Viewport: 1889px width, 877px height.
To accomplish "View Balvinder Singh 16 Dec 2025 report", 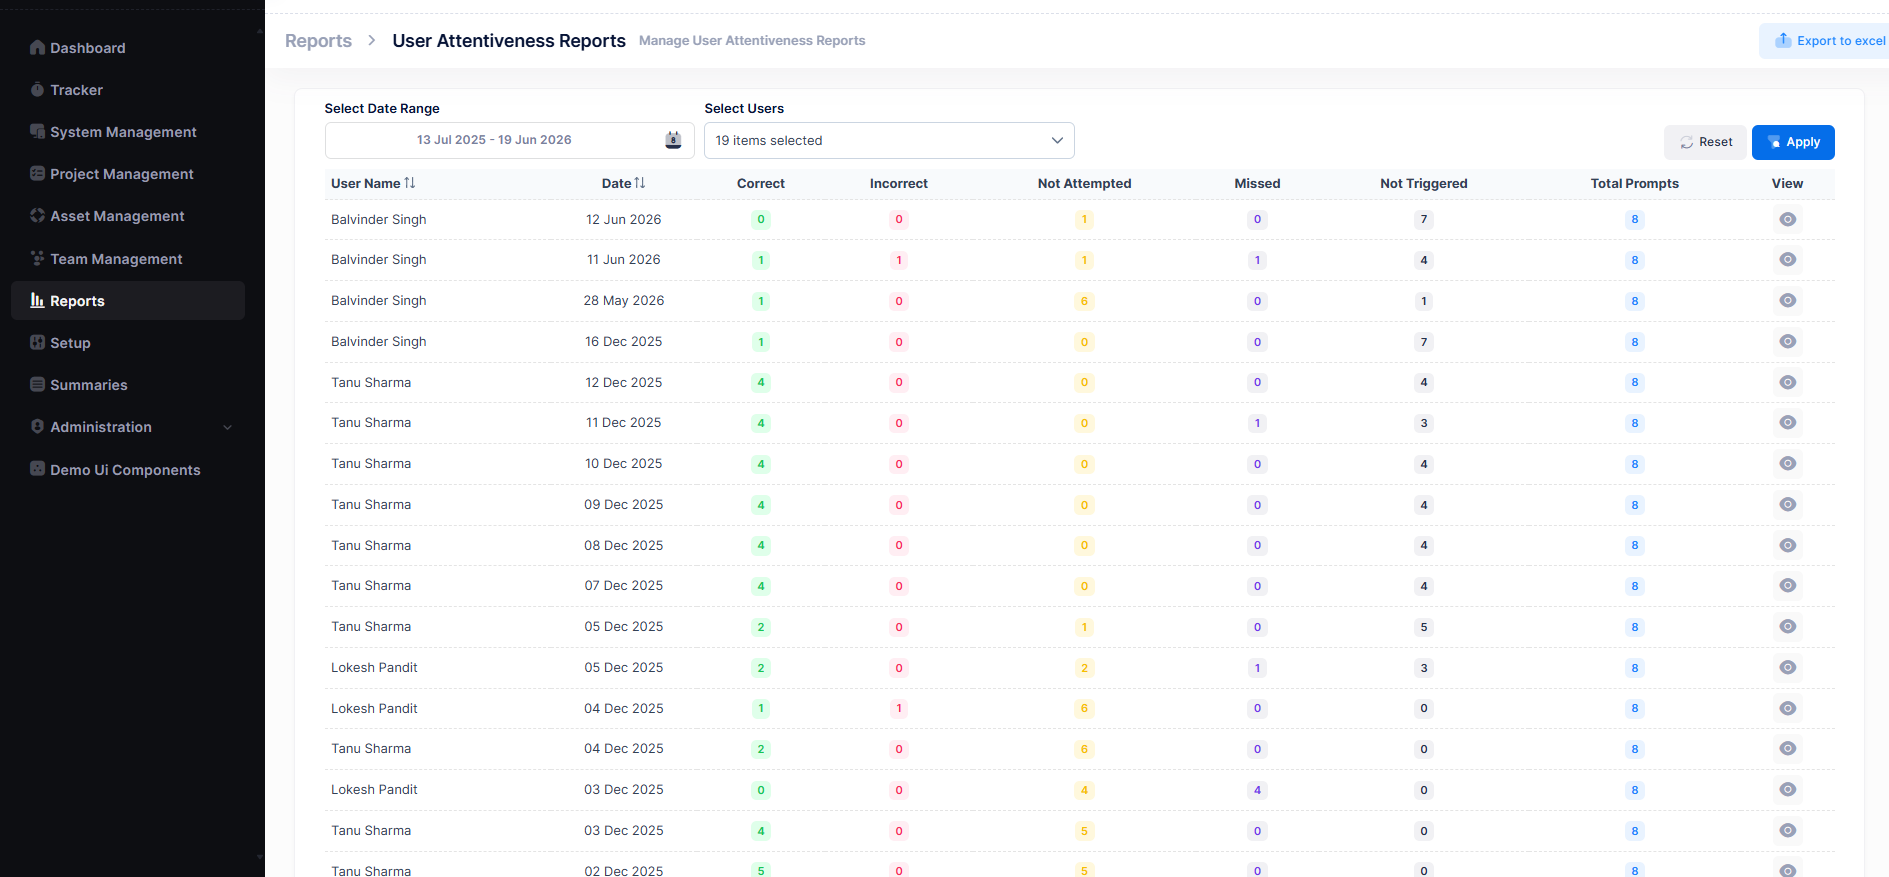I will 1788,342.
